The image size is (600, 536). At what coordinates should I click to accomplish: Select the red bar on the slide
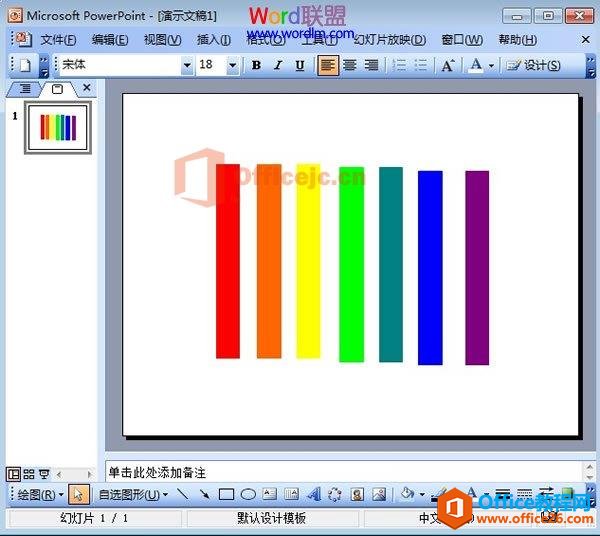228,261
